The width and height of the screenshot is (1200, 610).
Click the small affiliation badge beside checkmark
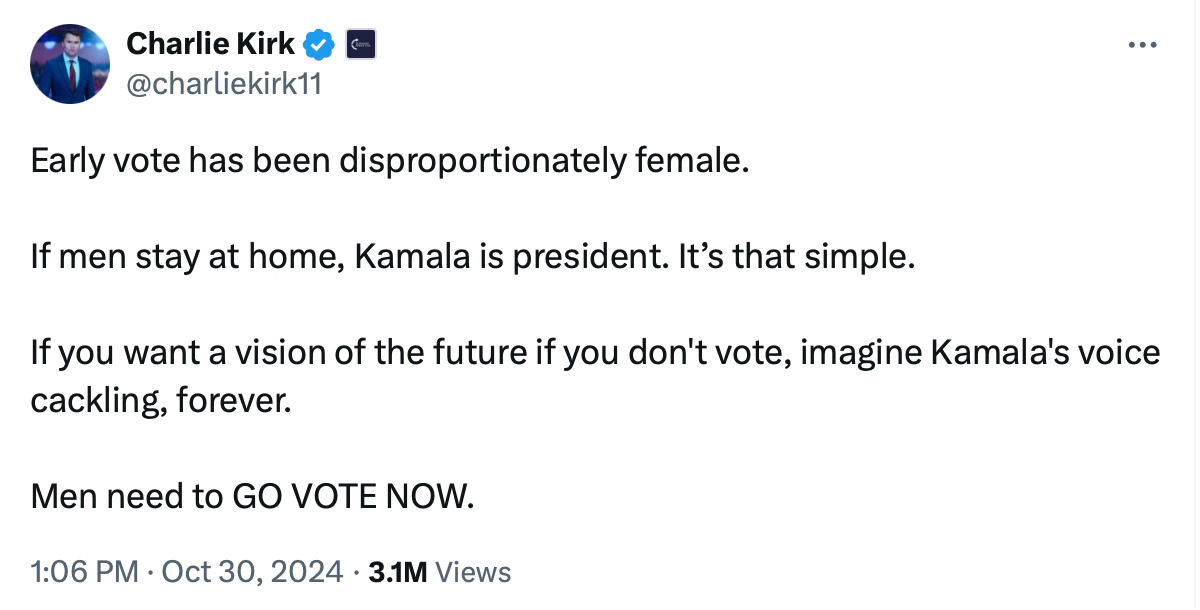click(x=361, y=44)
